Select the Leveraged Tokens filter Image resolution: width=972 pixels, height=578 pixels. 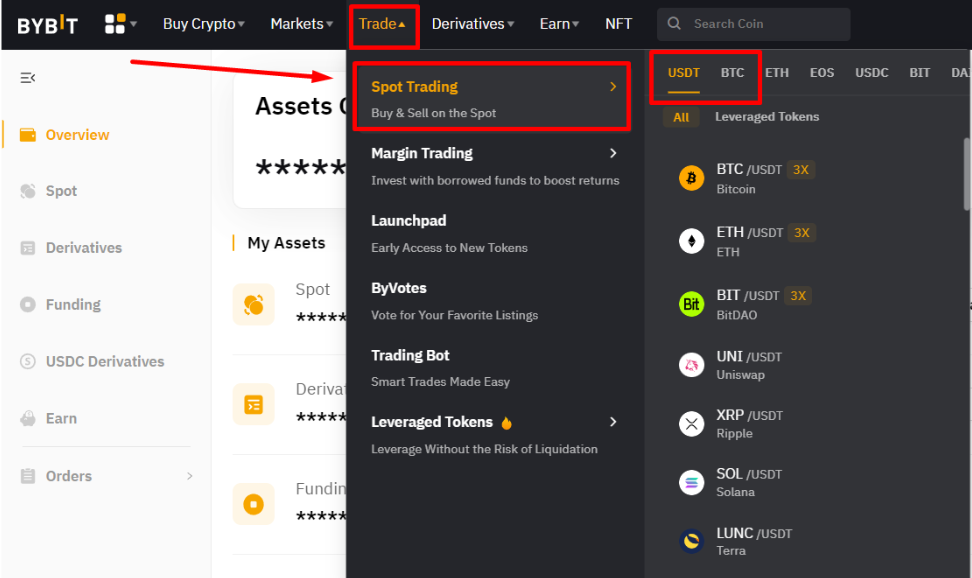click(766, 117)
